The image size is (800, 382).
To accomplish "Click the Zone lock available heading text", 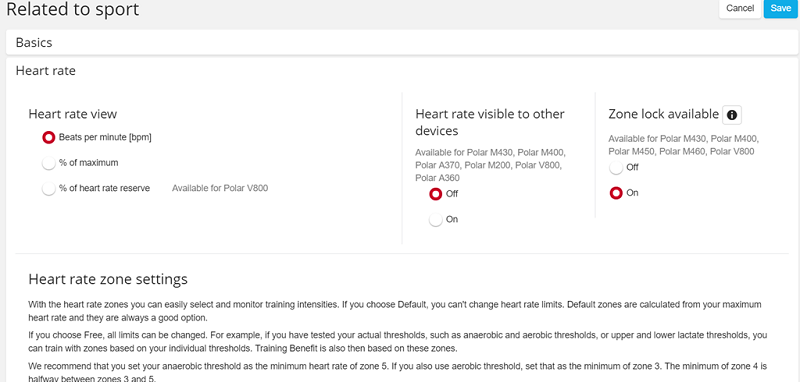I will 663,114.
